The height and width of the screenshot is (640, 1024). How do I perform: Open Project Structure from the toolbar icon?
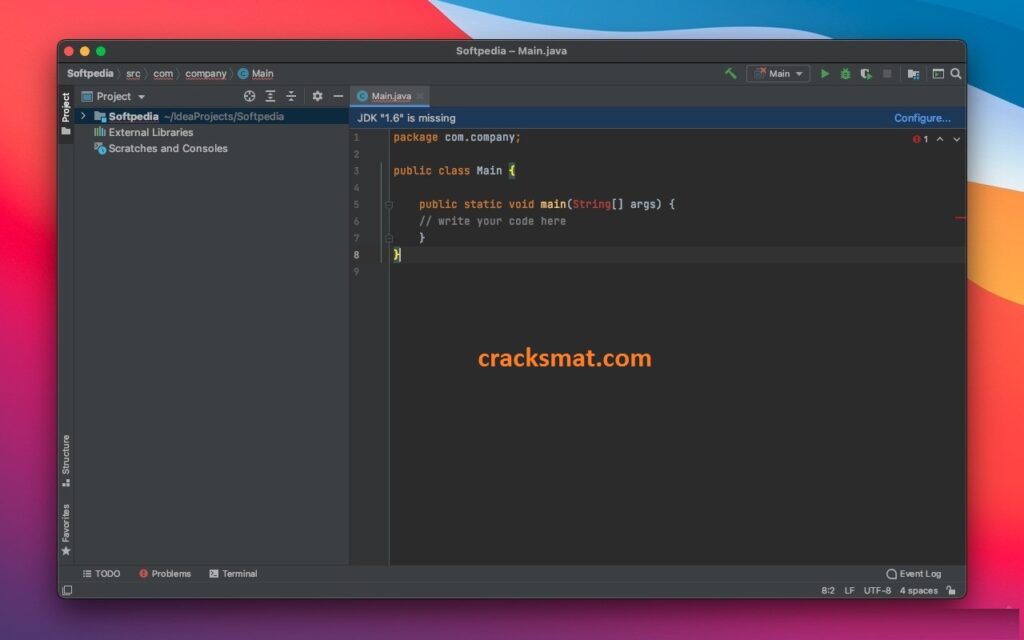point(914,74)
